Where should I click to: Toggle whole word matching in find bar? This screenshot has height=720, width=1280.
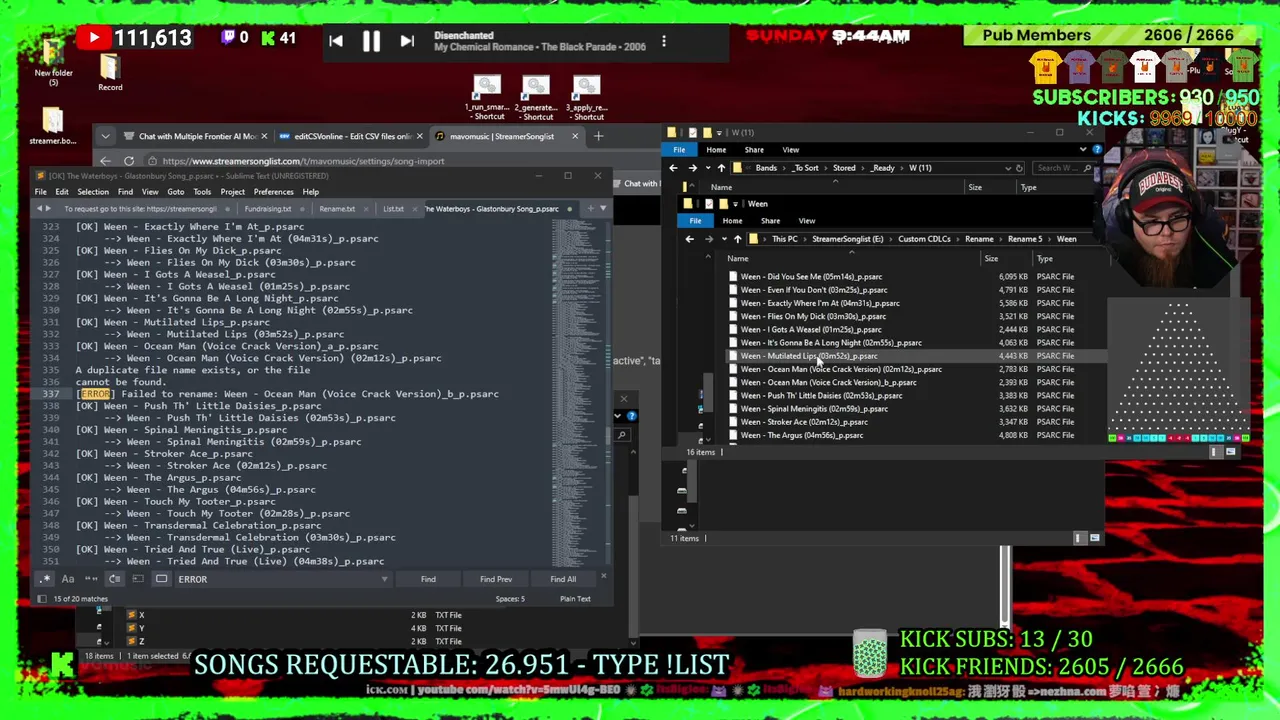[x=91, y=579]
